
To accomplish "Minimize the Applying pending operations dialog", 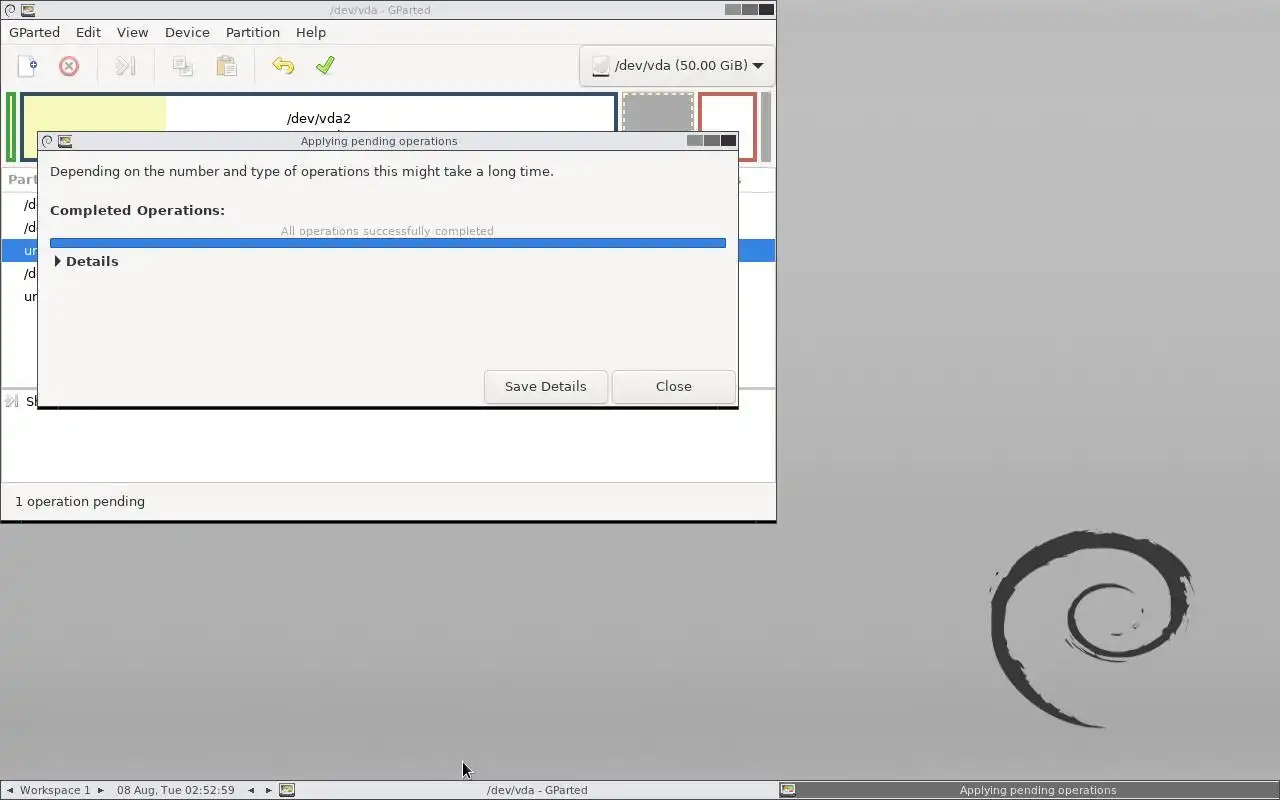I will pos(695,141).
